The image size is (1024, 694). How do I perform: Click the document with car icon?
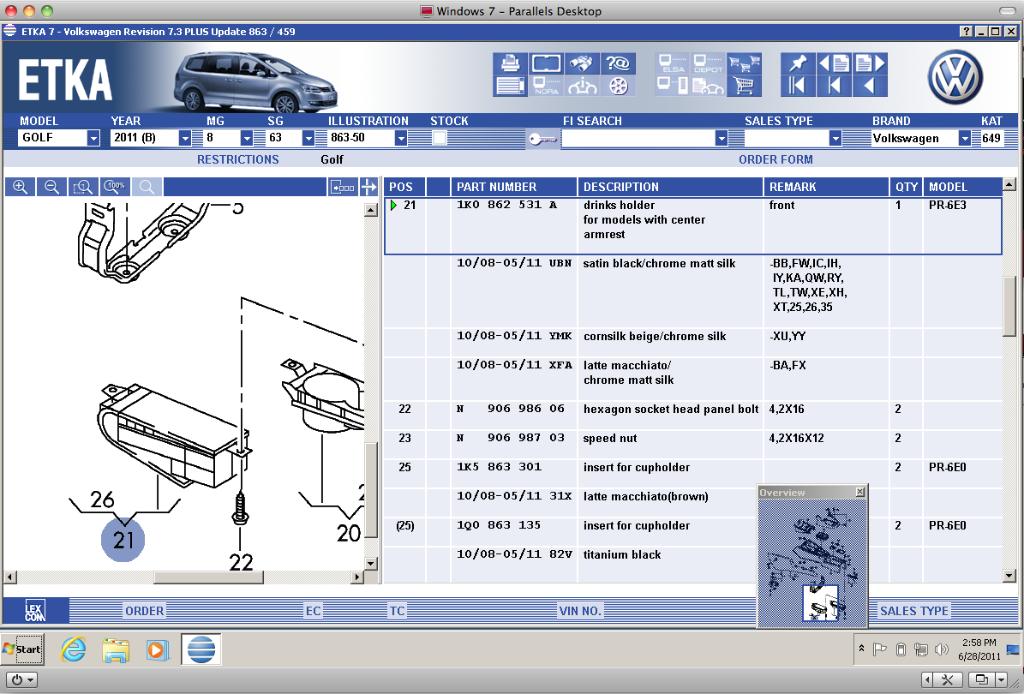coord(708,86)
